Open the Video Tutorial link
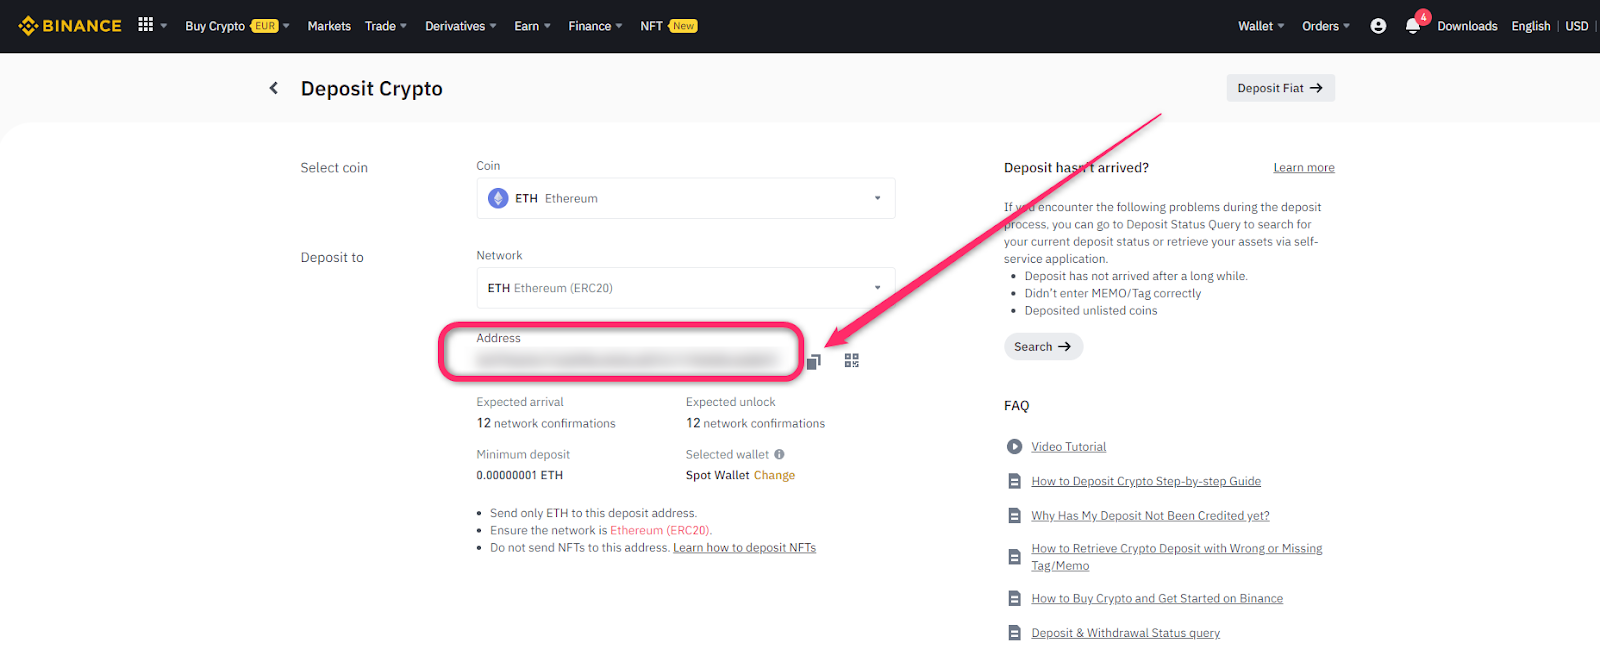This screenshot has height=668, width=1600. [x=1069, y=447]
